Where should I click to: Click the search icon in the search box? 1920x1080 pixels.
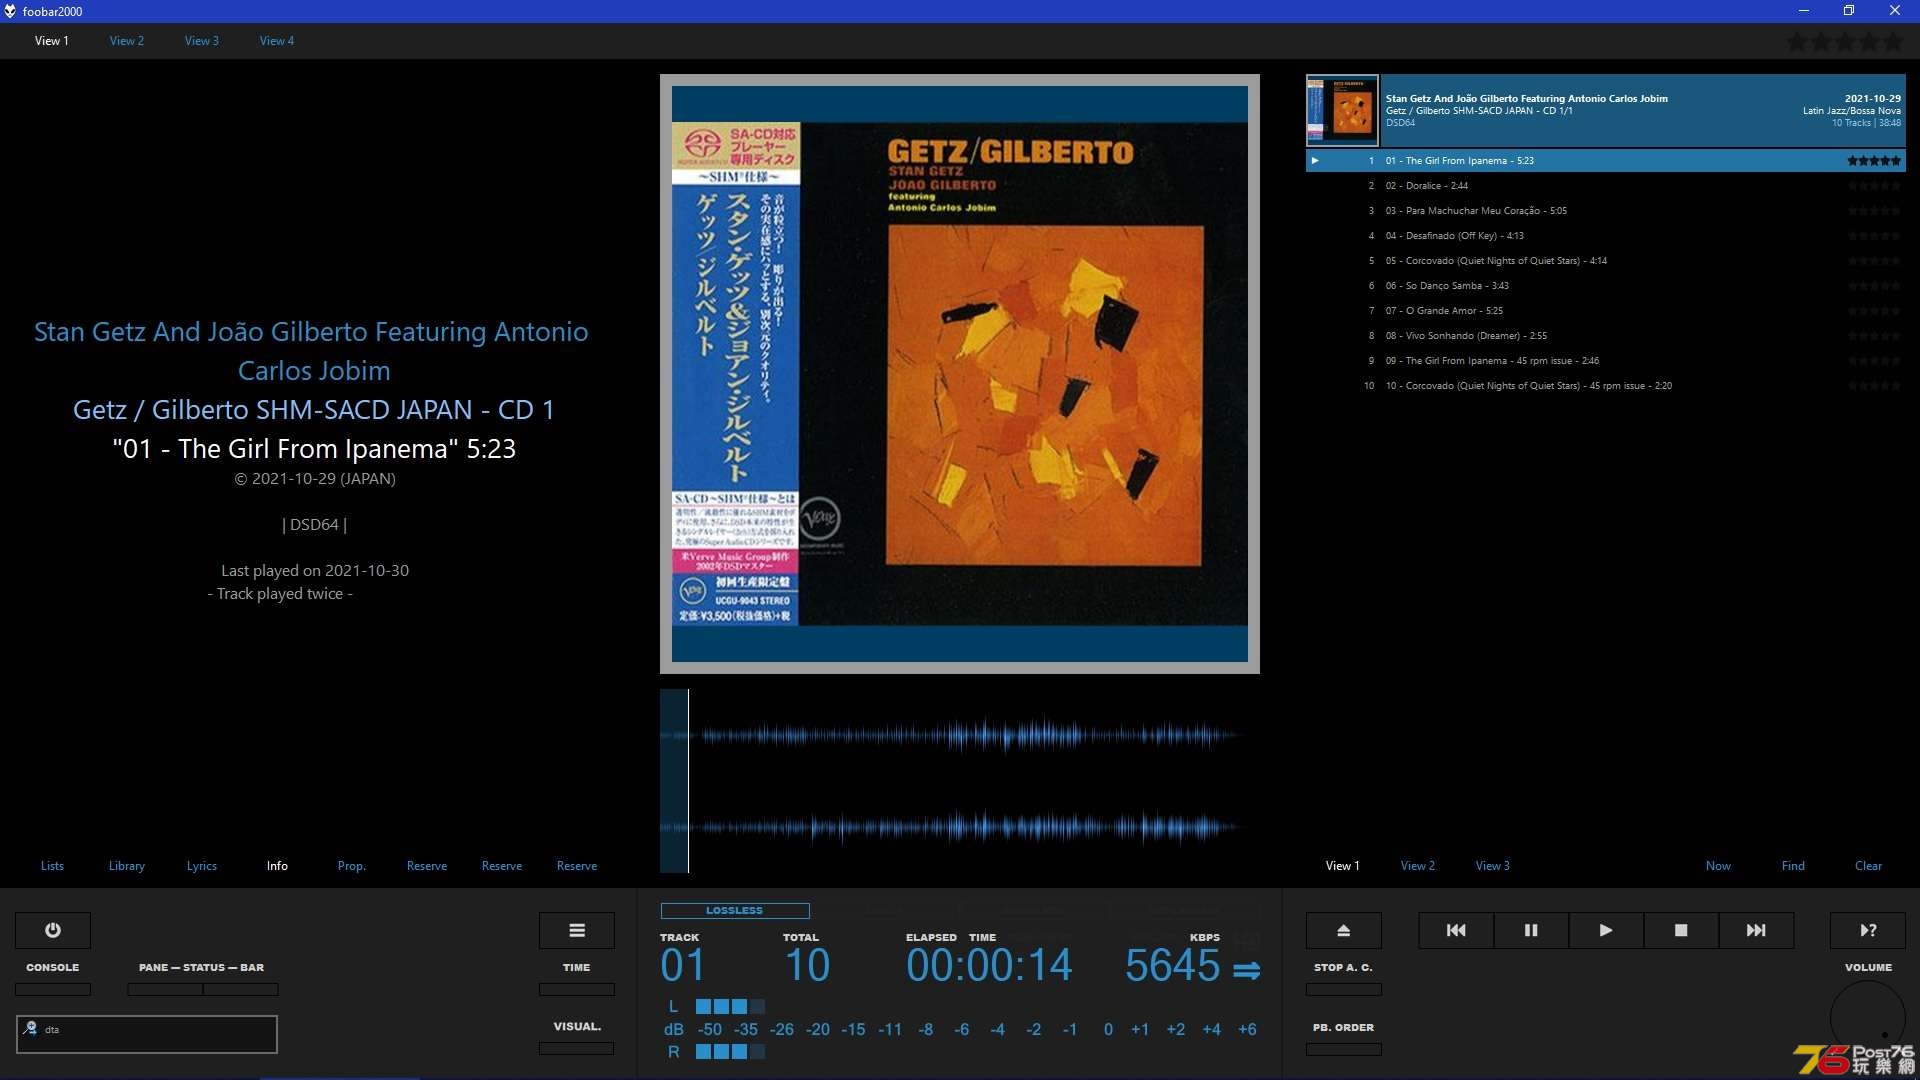click(30, 1028)
